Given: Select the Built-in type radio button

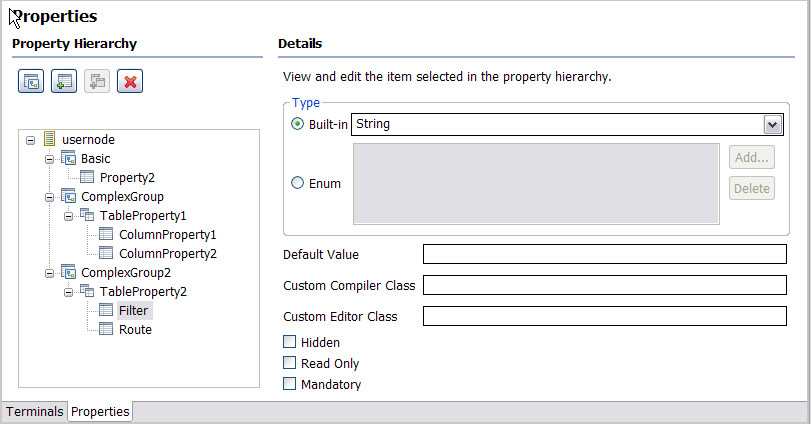Looking at the screenshot, I should (297, 124).
